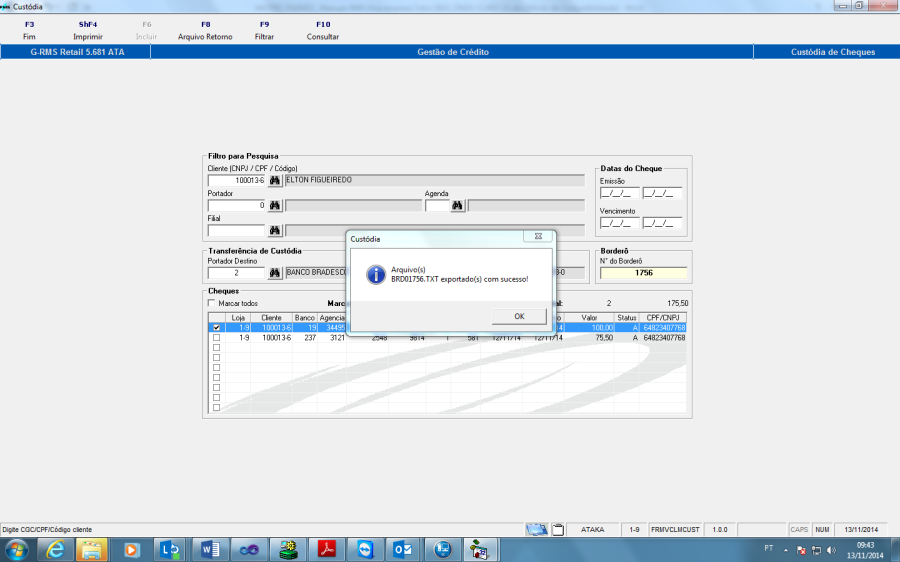The height and width of the screenshot is (562, 900).
Task: Uncheck the selected cheque row for bank 19
Action: (216, 328)
